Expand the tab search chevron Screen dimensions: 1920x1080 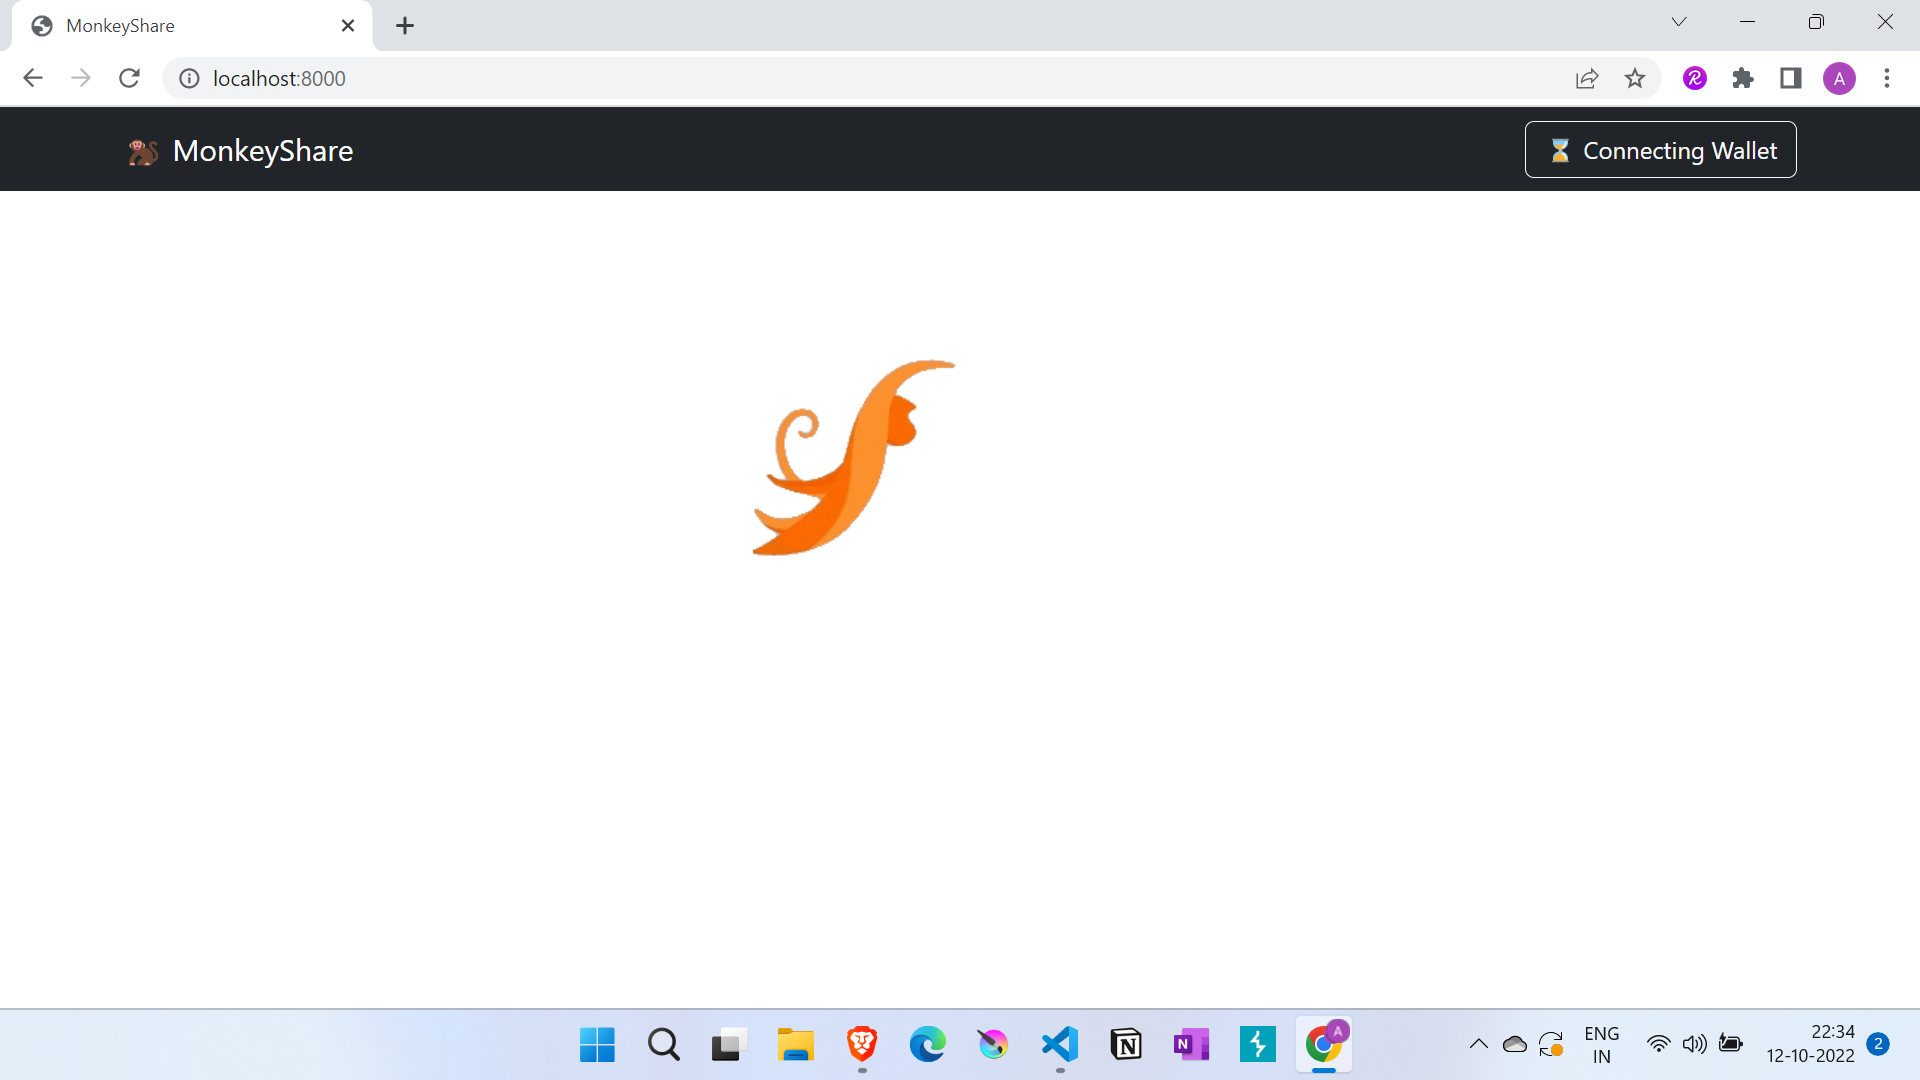coord(1678,22)
